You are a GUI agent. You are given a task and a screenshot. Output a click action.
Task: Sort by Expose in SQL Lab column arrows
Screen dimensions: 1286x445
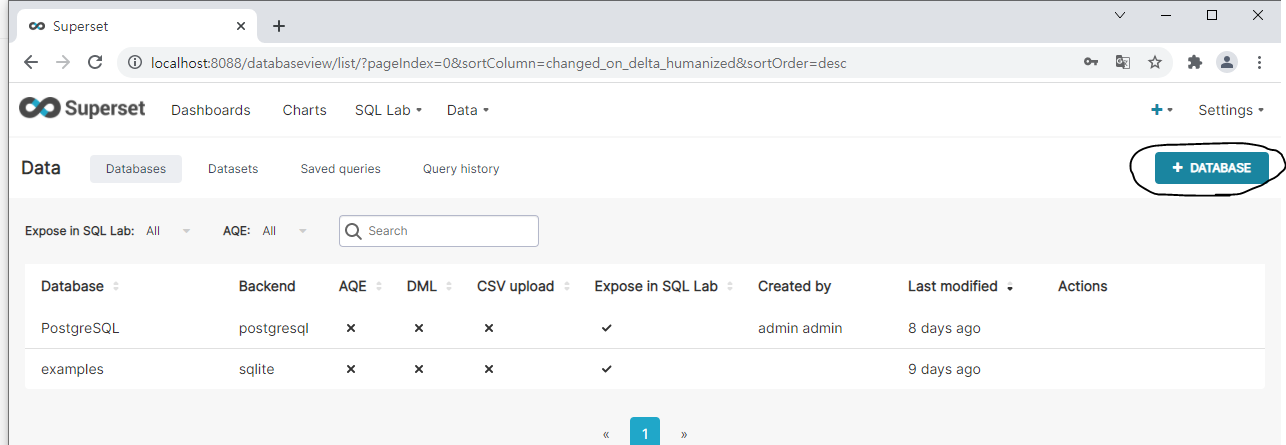tap(730, 286)
